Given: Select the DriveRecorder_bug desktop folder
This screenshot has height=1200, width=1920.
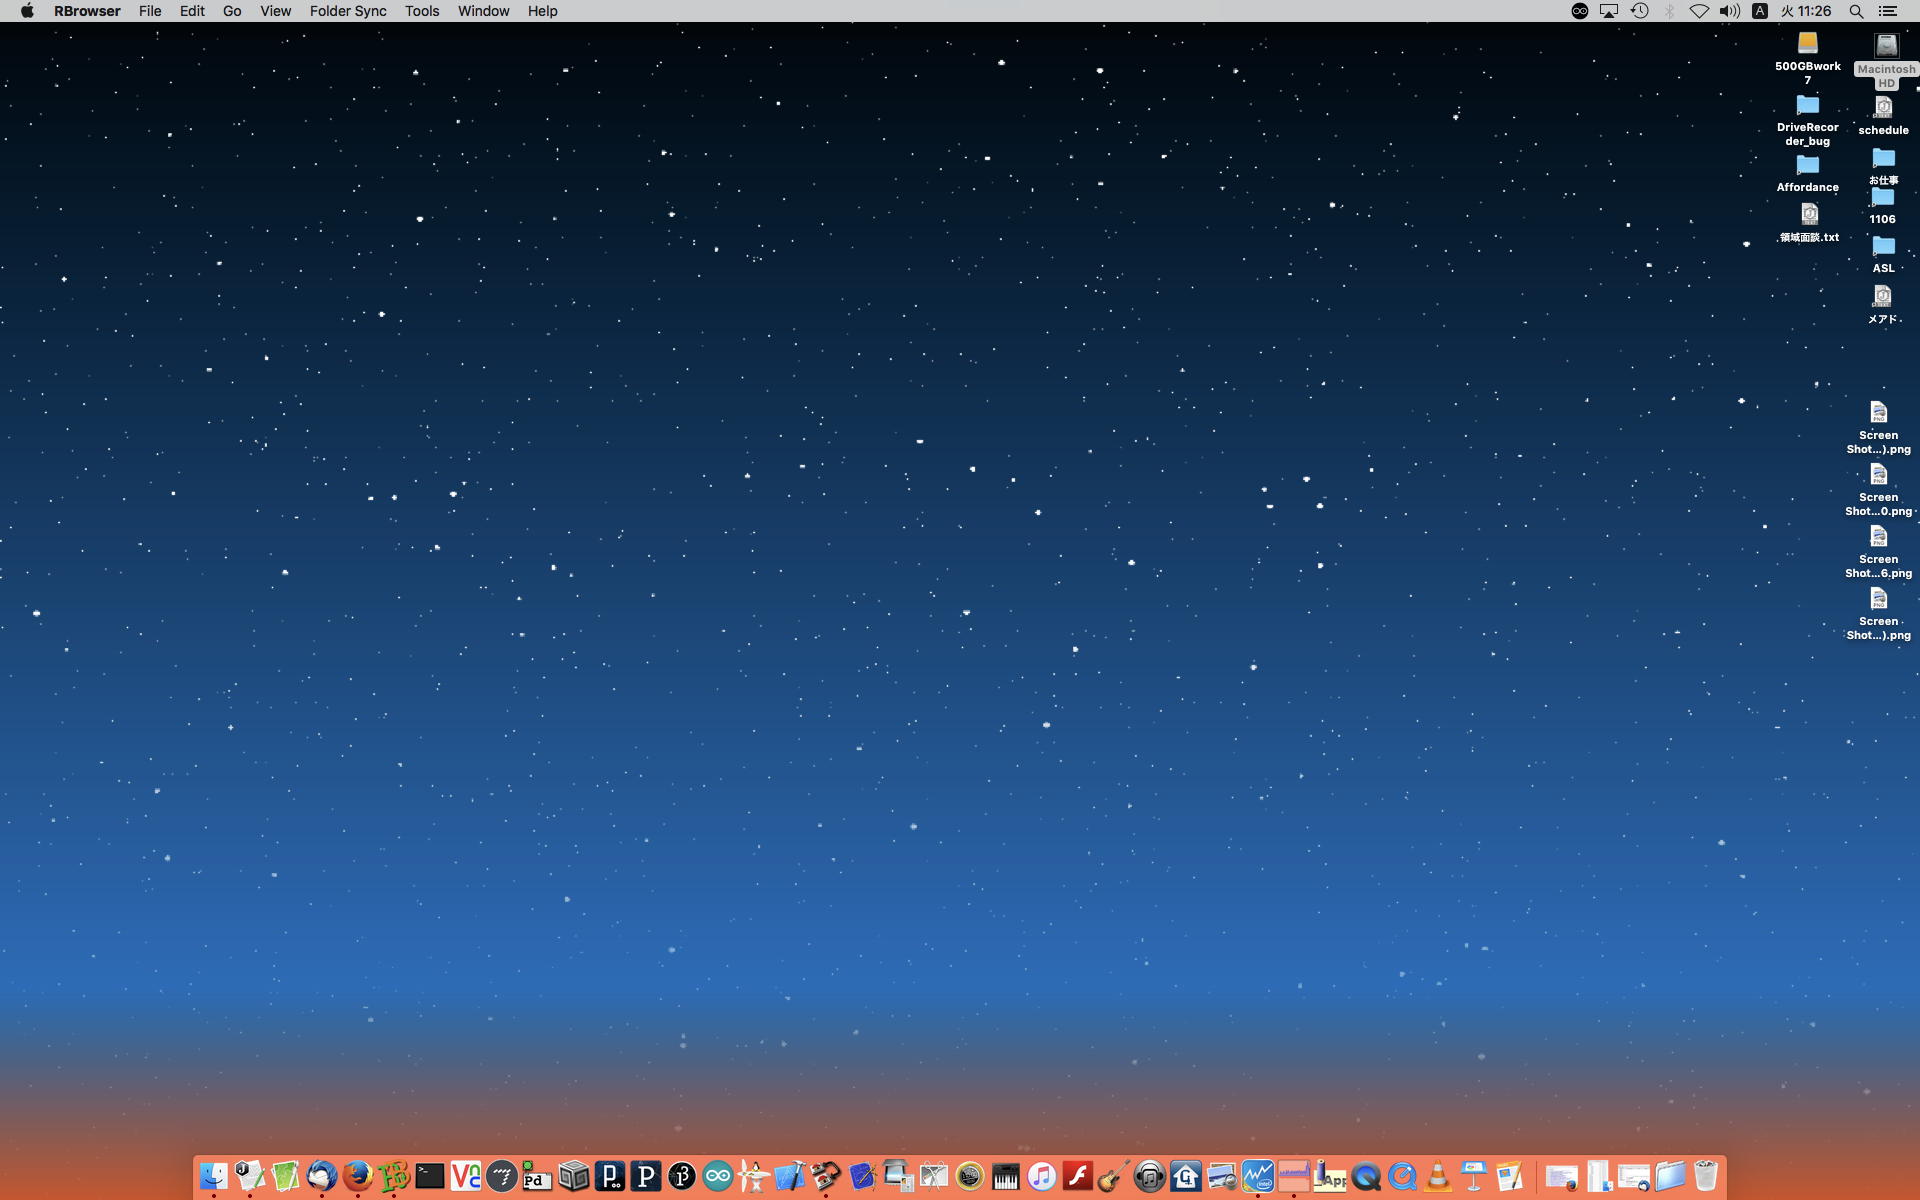Looking at the screenshot, I should coord(1807,106).
